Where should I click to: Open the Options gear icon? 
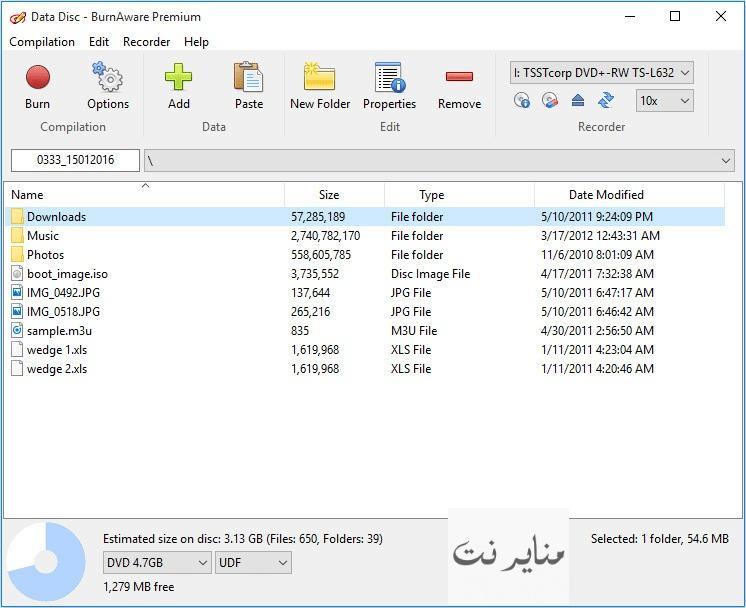(108, 77)
